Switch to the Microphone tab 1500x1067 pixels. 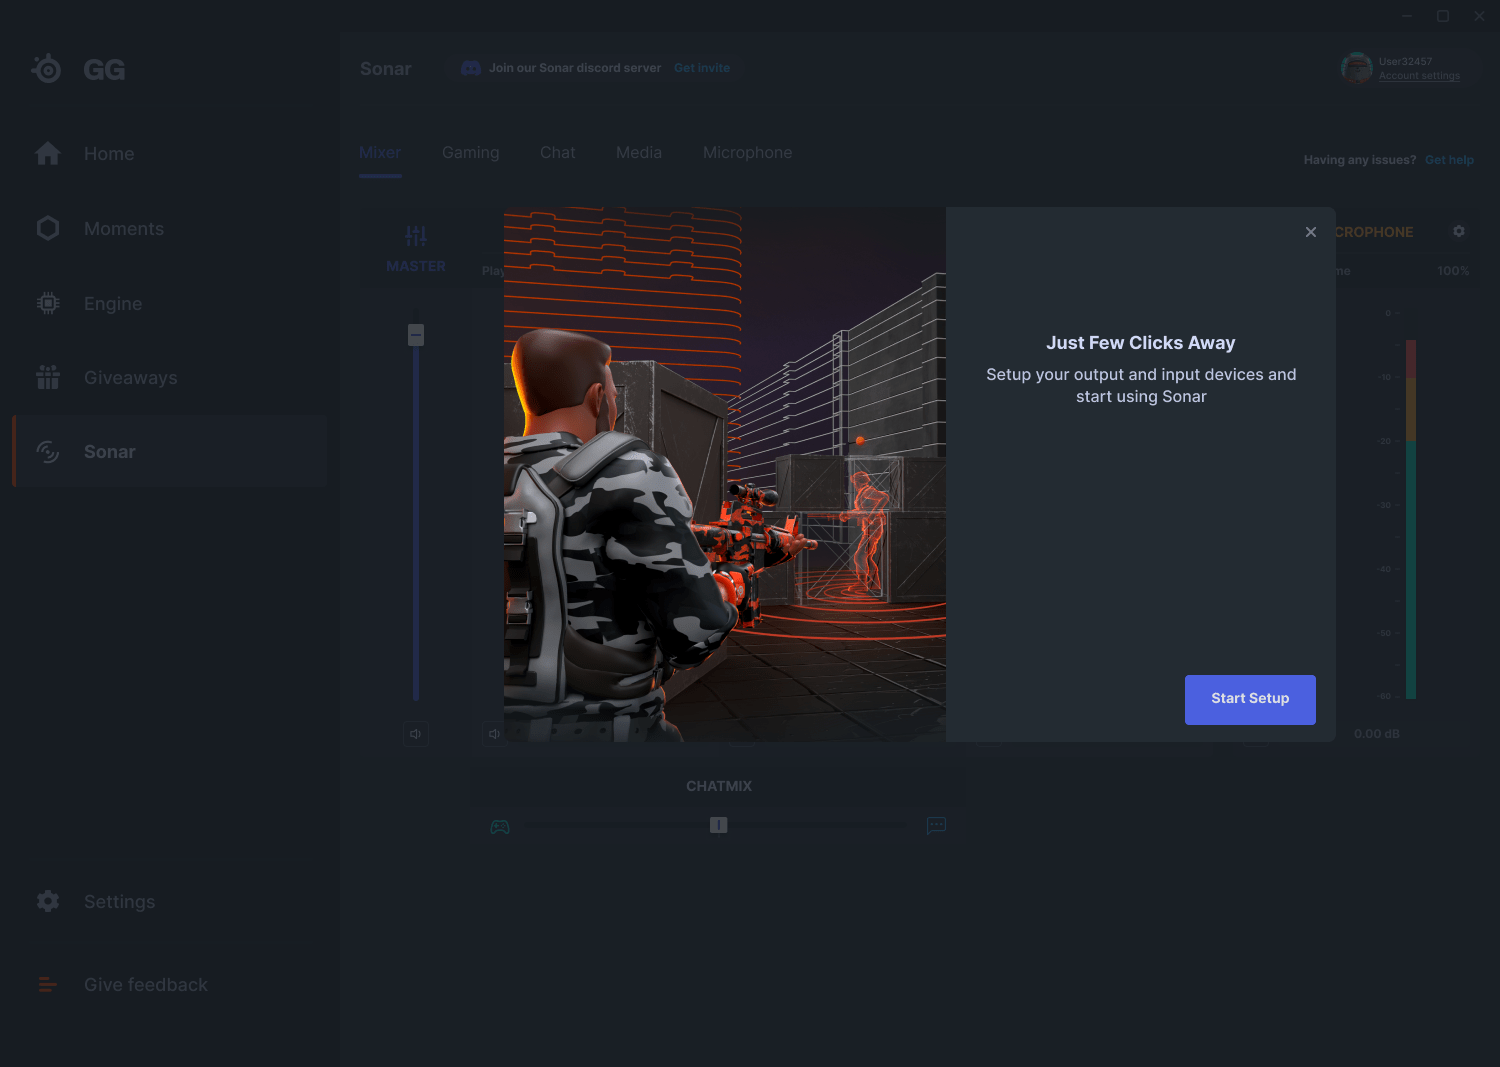point(747,152)
